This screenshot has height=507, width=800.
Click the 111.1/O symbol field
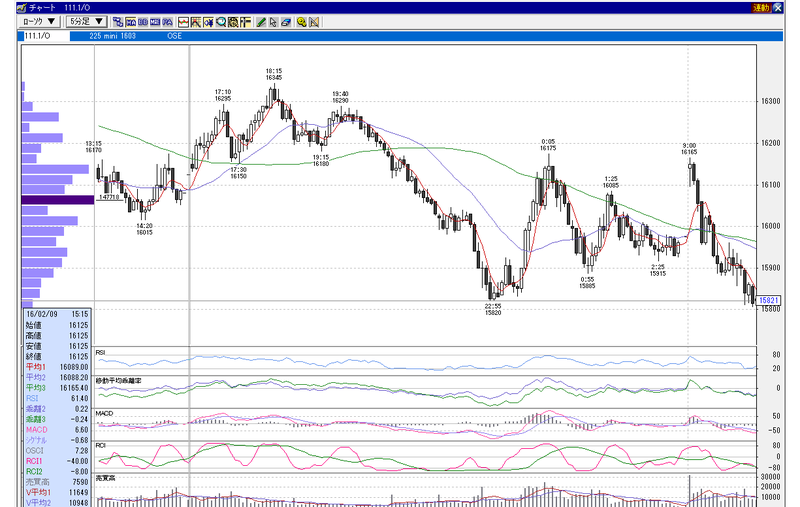38,36
